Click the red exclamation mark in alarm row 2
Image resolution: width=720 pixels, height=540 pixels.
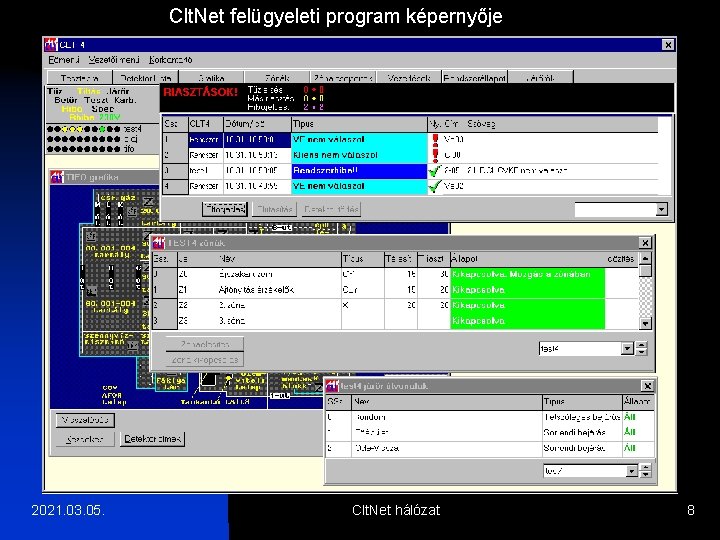435,155
